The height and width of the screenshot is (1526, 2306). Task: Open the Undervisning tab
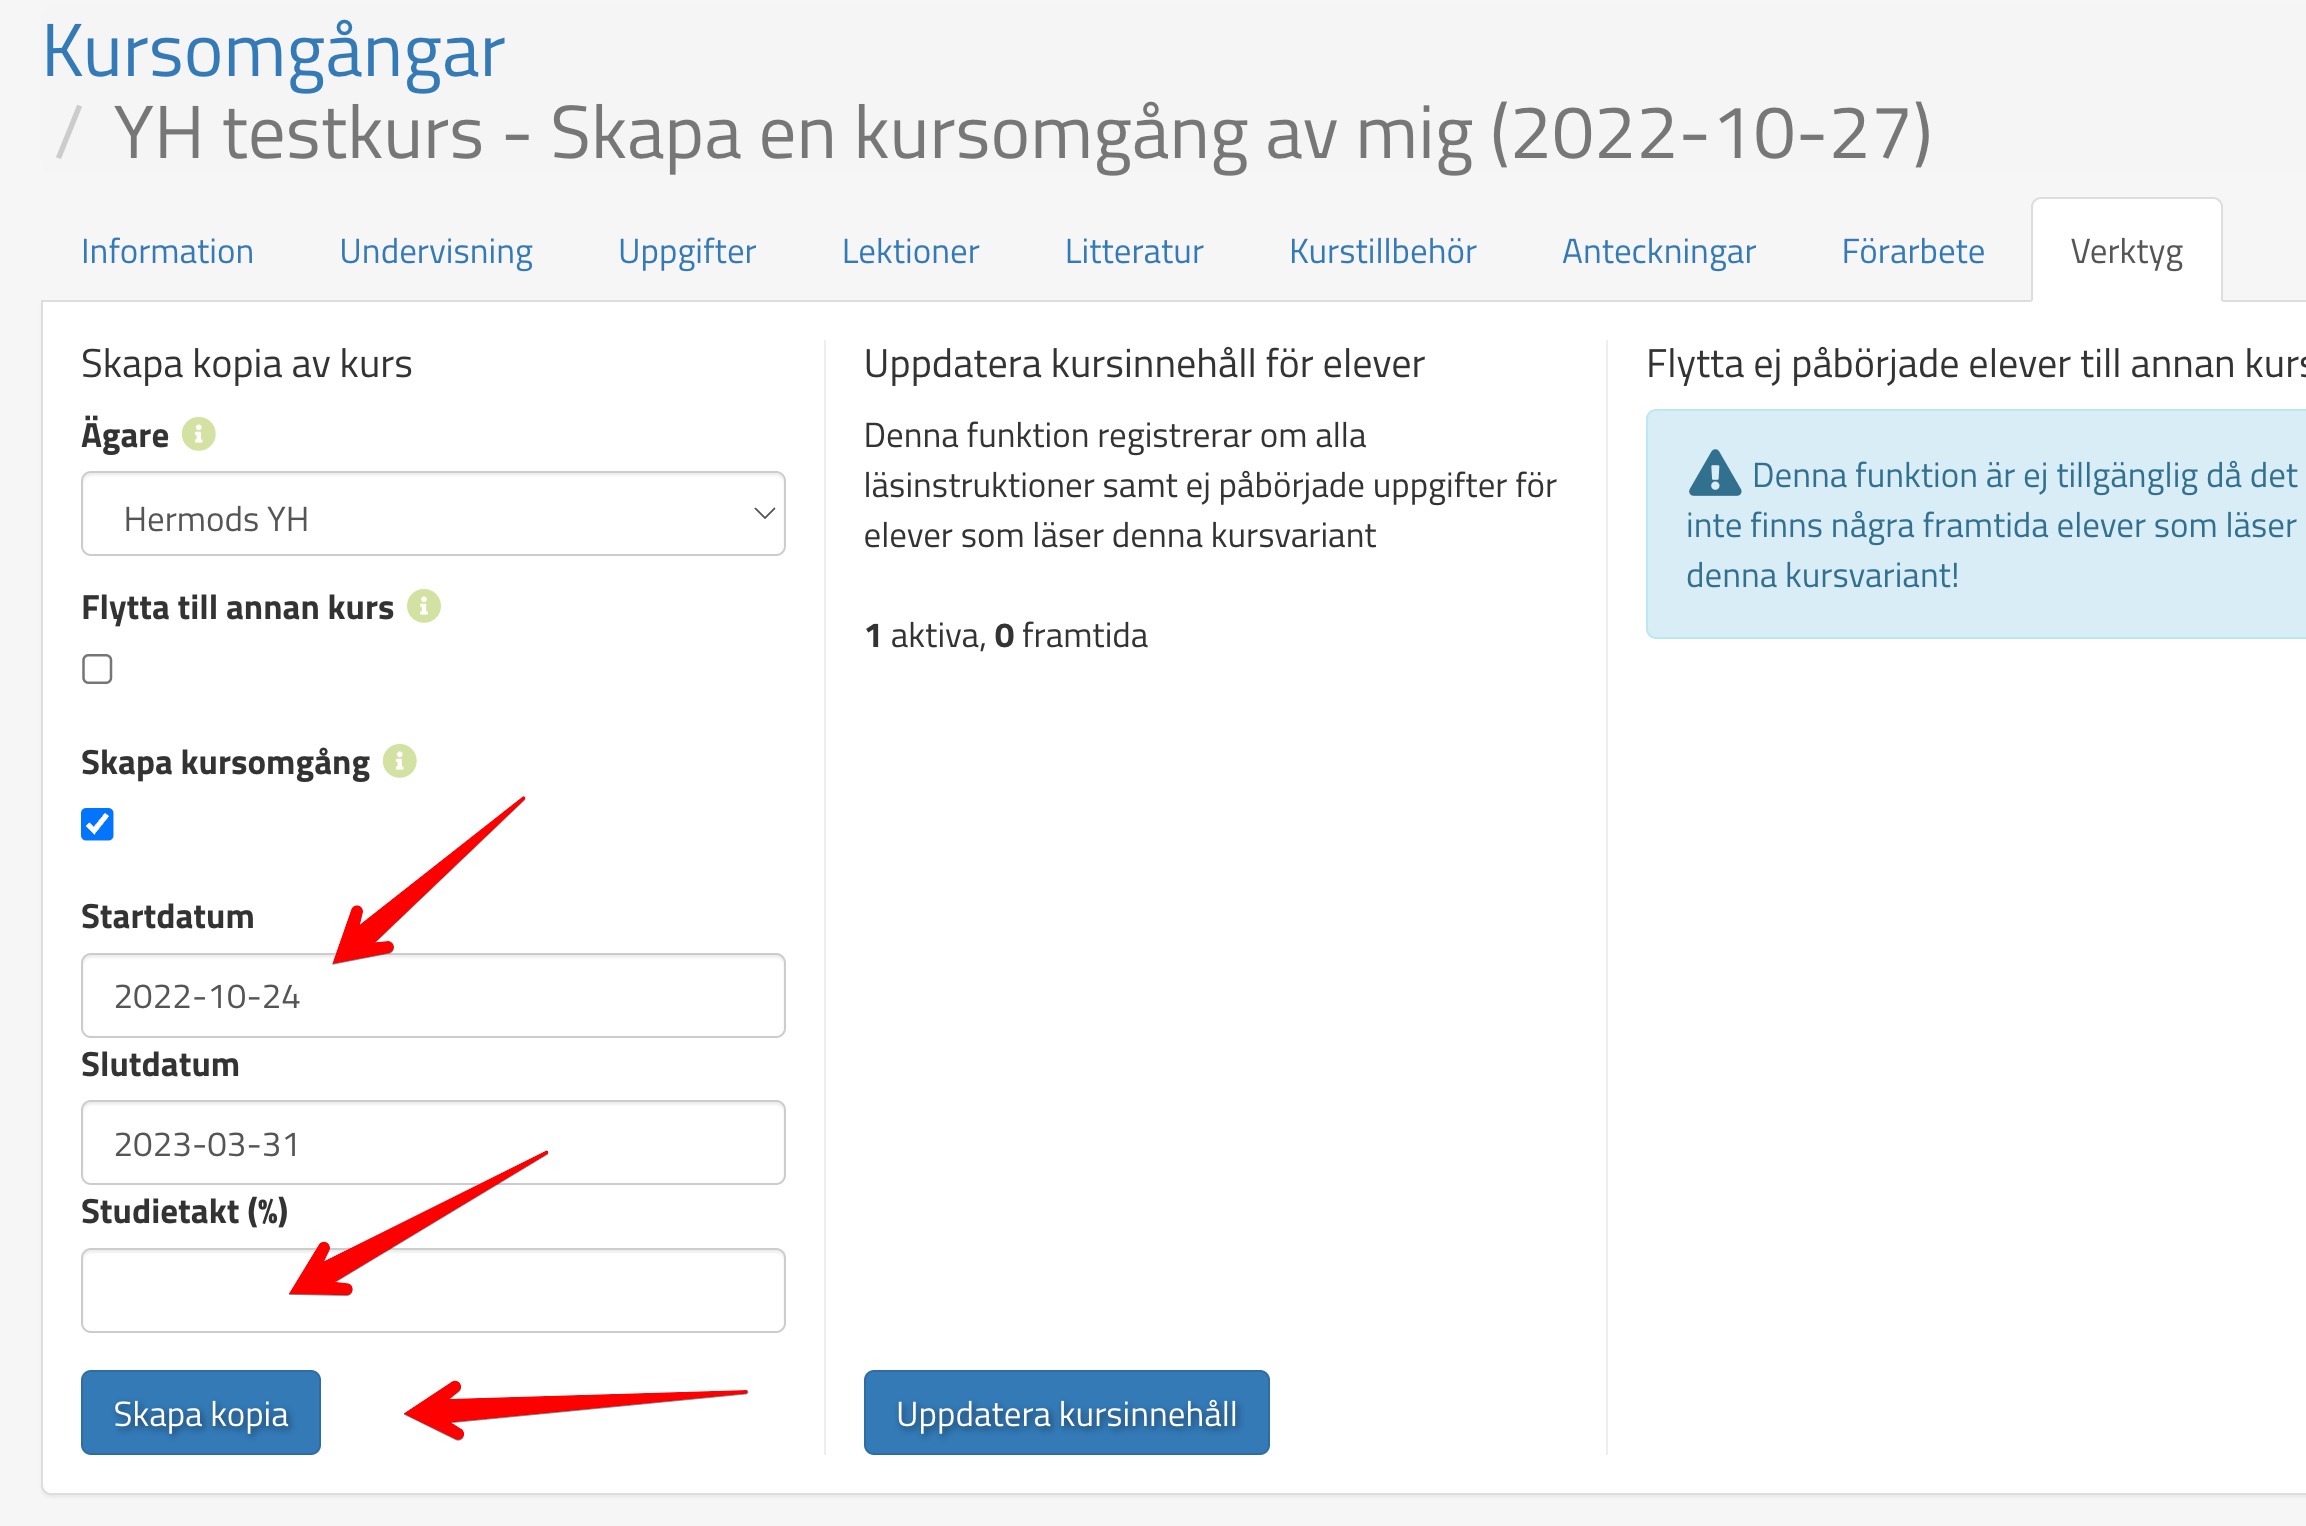(x=435, y=252)
